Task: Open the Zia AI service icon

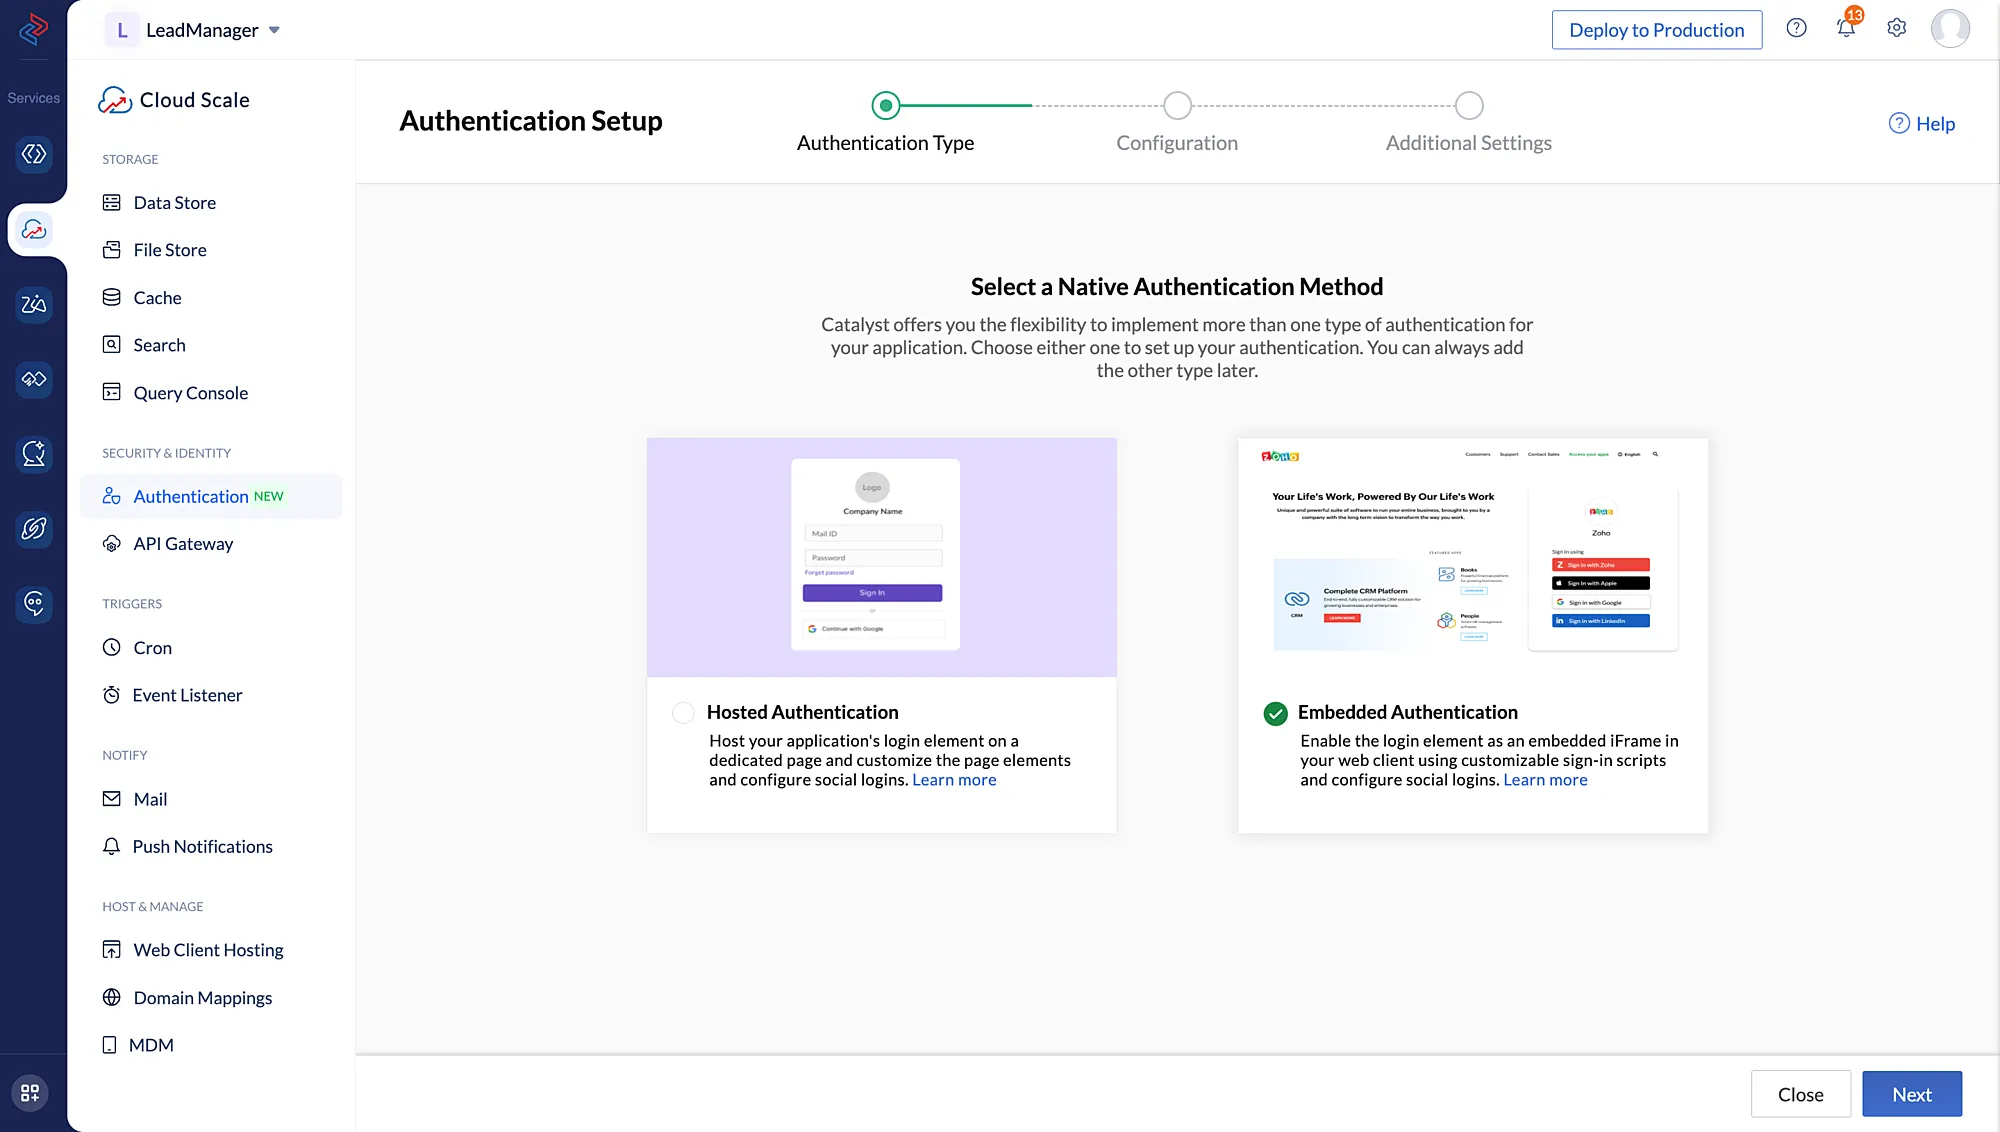Action: point(34,304)
